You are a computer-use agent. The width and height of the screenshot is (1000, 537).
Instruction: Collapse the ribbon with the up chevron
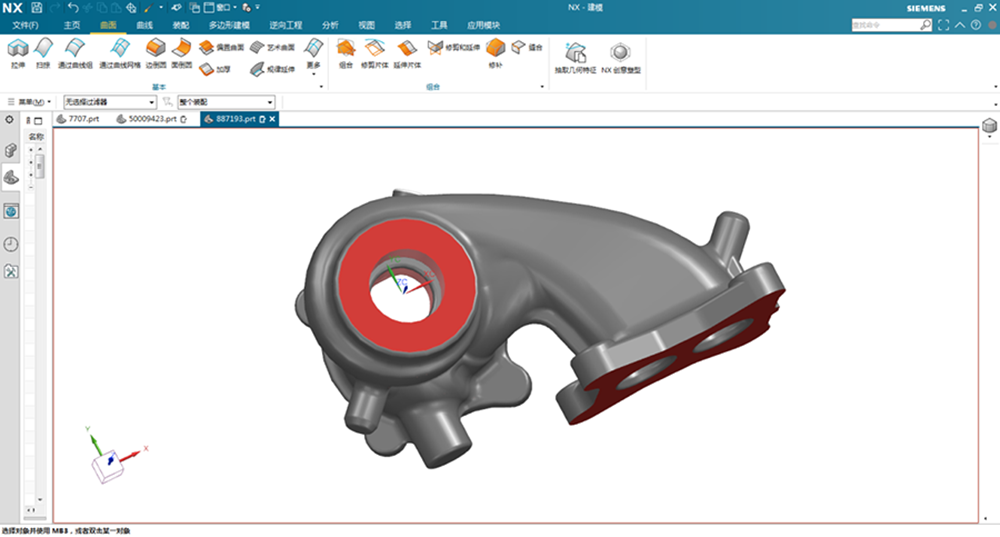pos(960,24)
